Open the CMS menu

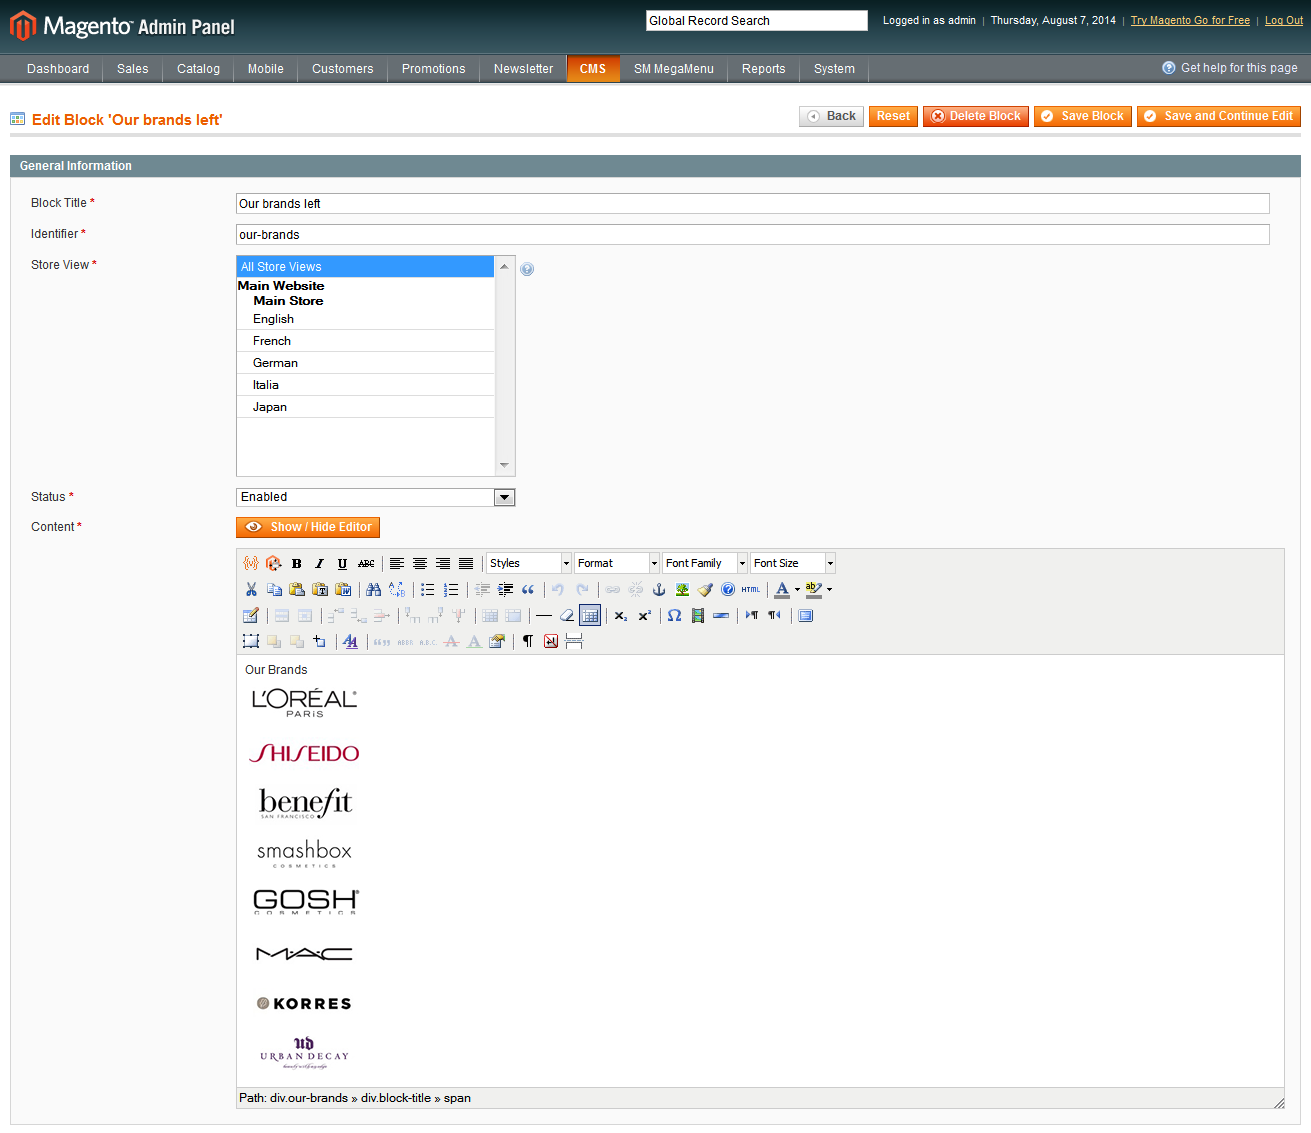tap(593, 69)
